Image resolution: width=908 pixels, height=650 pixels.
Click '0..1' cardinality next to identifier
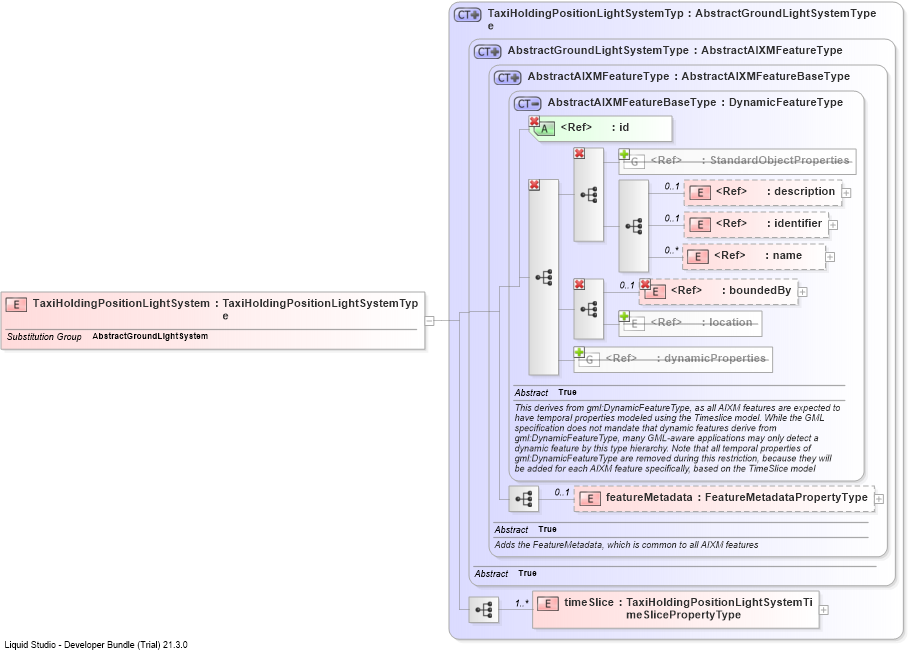pyautogui.click(x=672, y=218)
